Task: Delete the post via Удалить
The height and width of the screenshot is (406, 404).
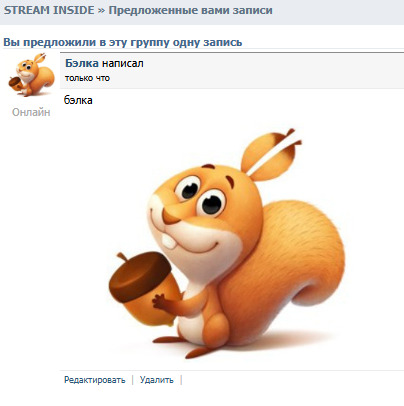Action: pos(157,380)
